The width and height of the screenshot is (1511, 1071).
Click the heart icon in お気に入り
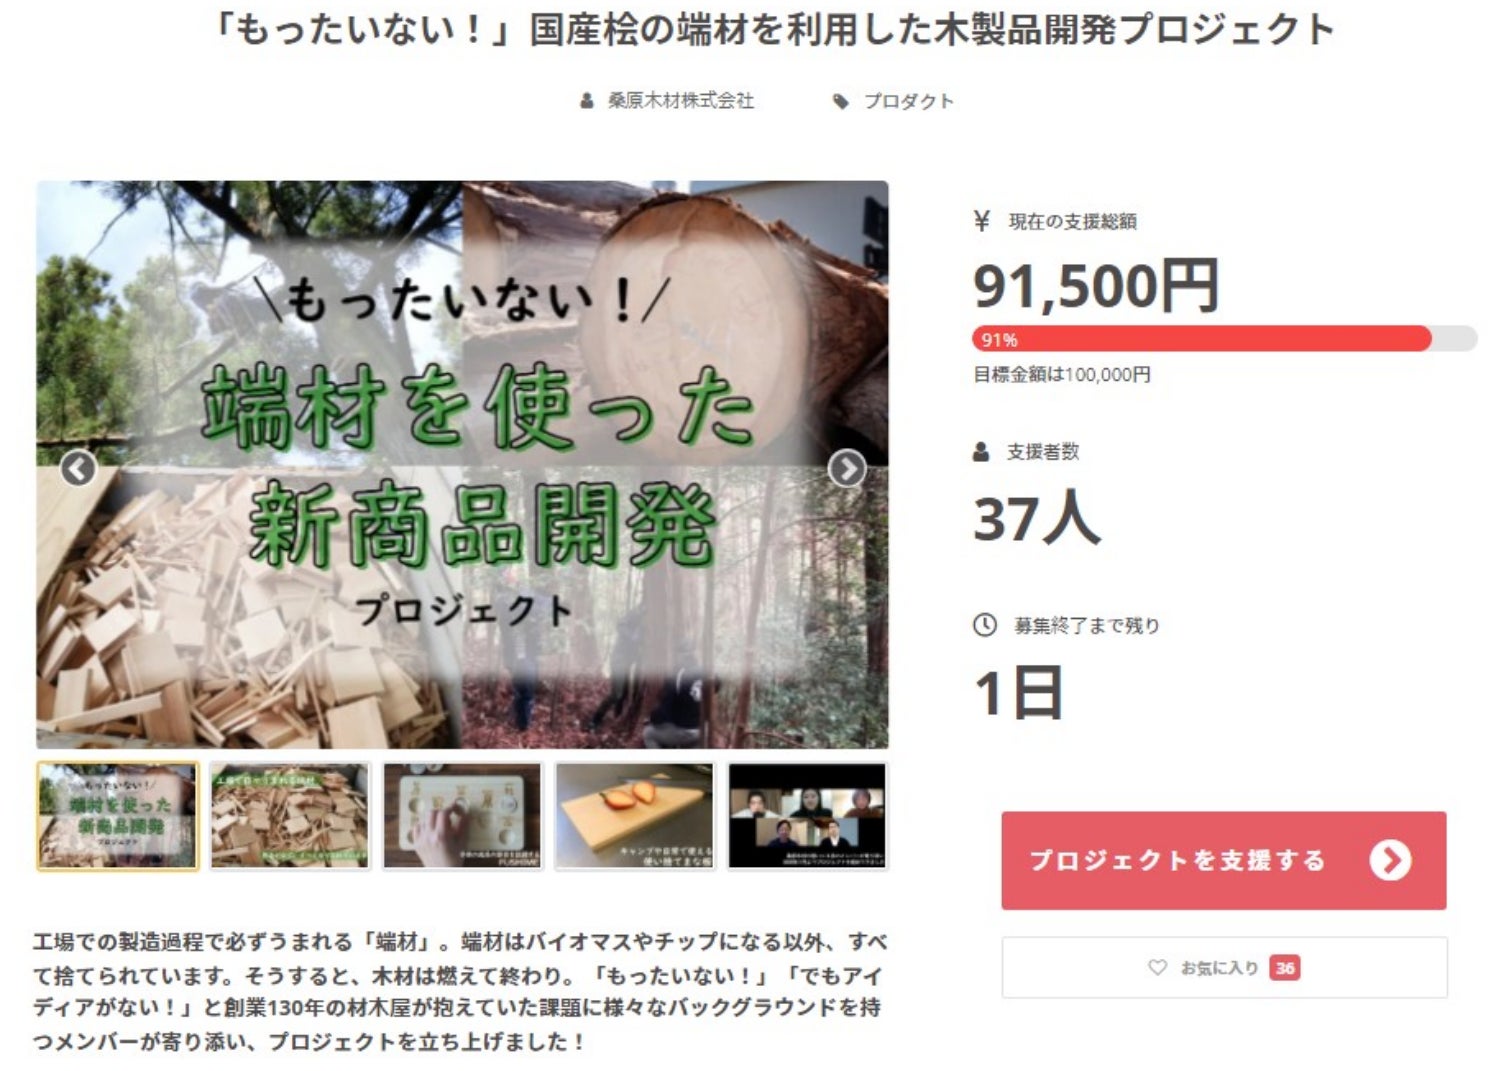[1157, 967]
